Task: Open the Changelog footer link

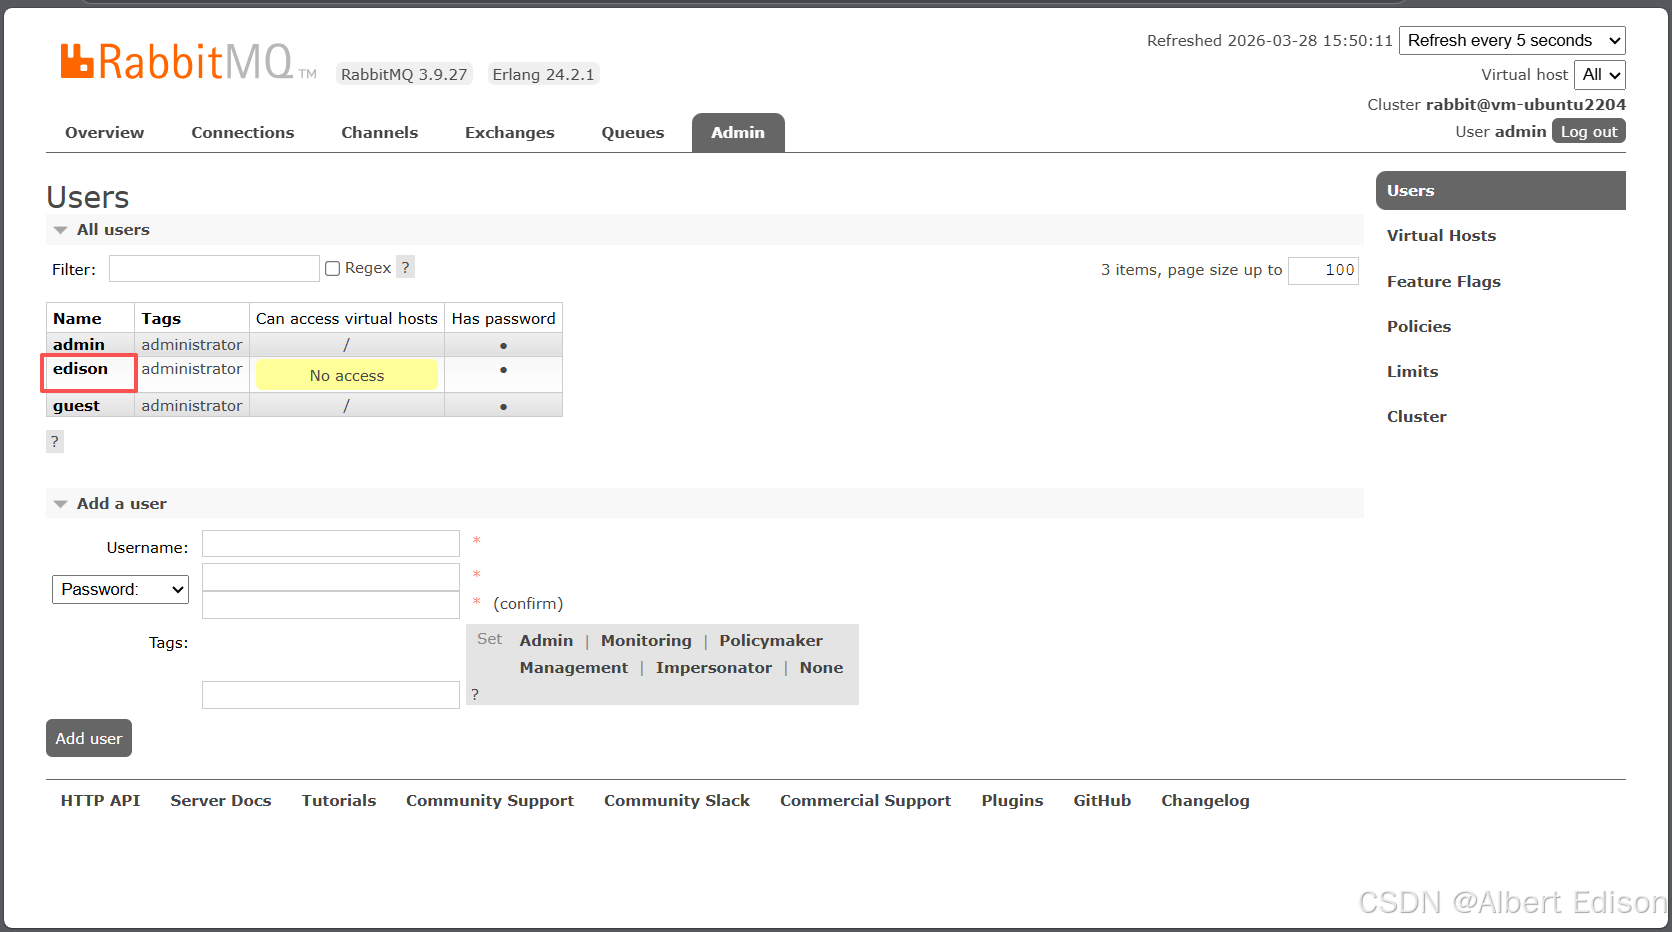Action: pos(1205,800)
